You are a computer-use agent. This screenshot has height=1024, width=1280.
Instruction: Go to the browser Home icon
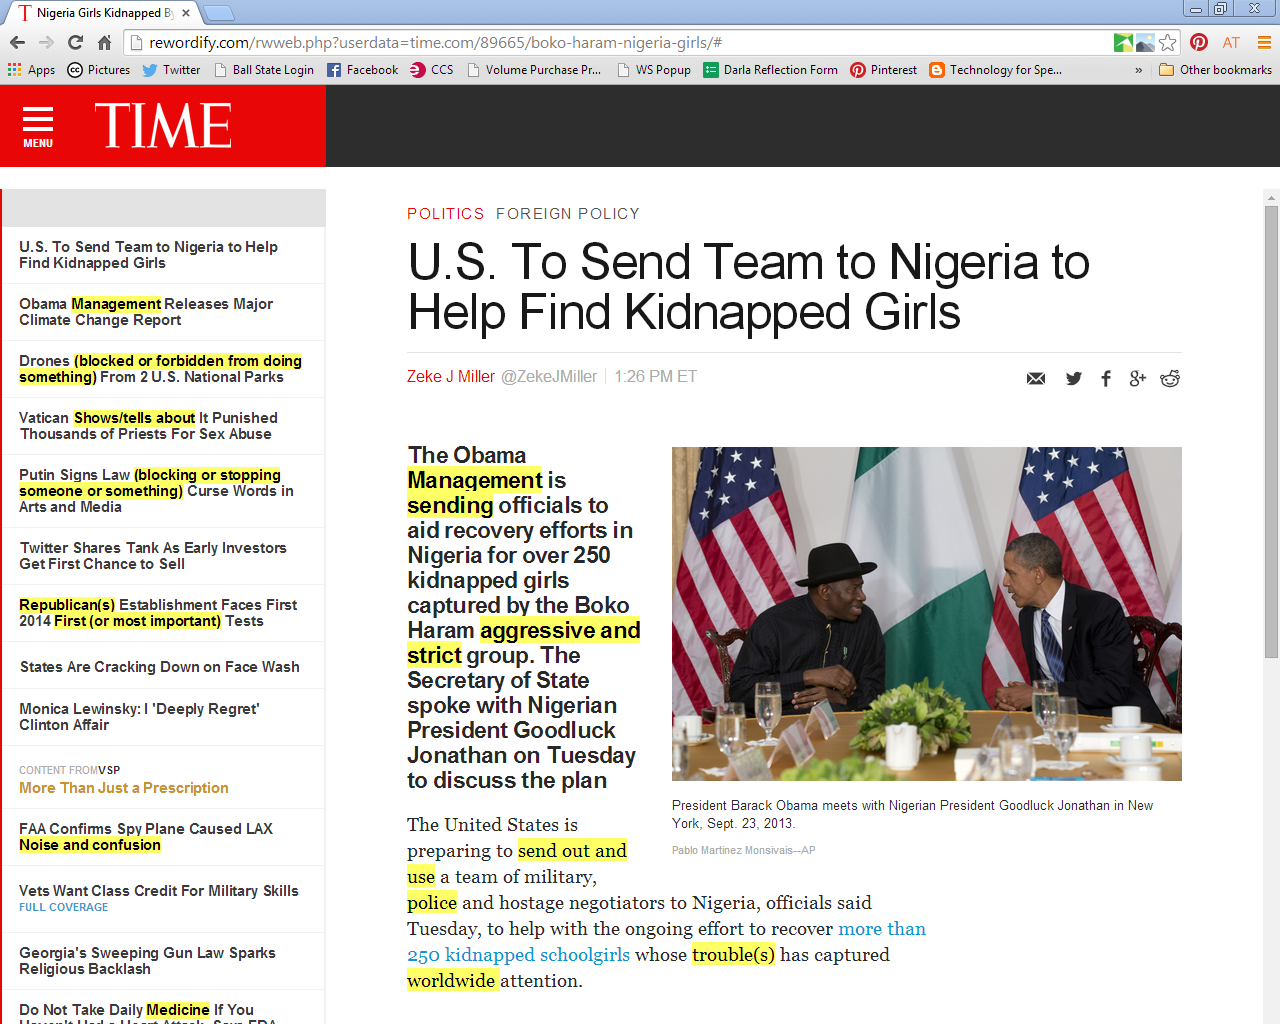(x=104, y=42)
